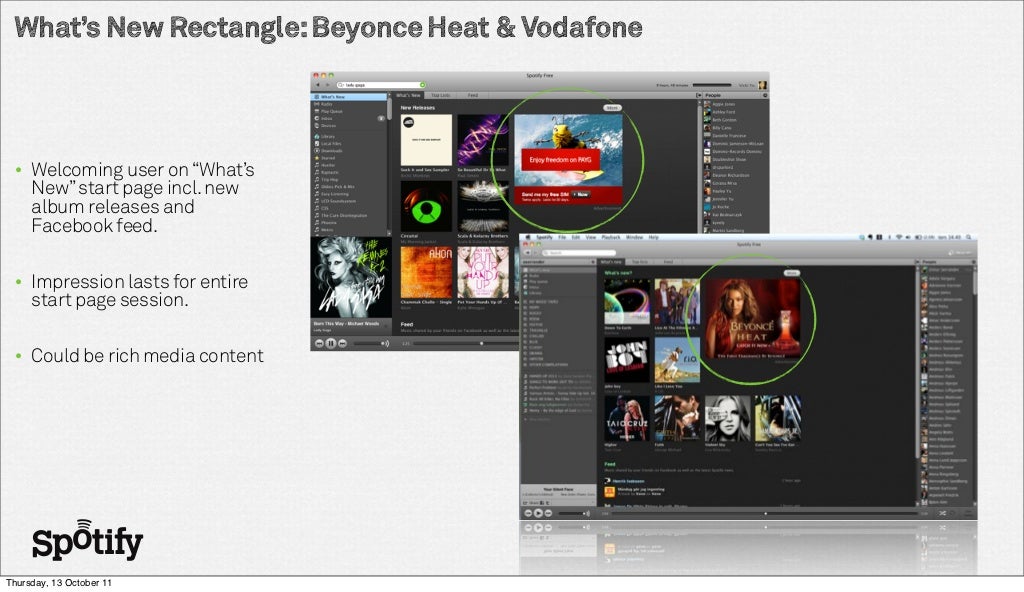Click the speaker icon in rear window
This screenshot has height=592, width=1024.
click(x=385, y=343)
